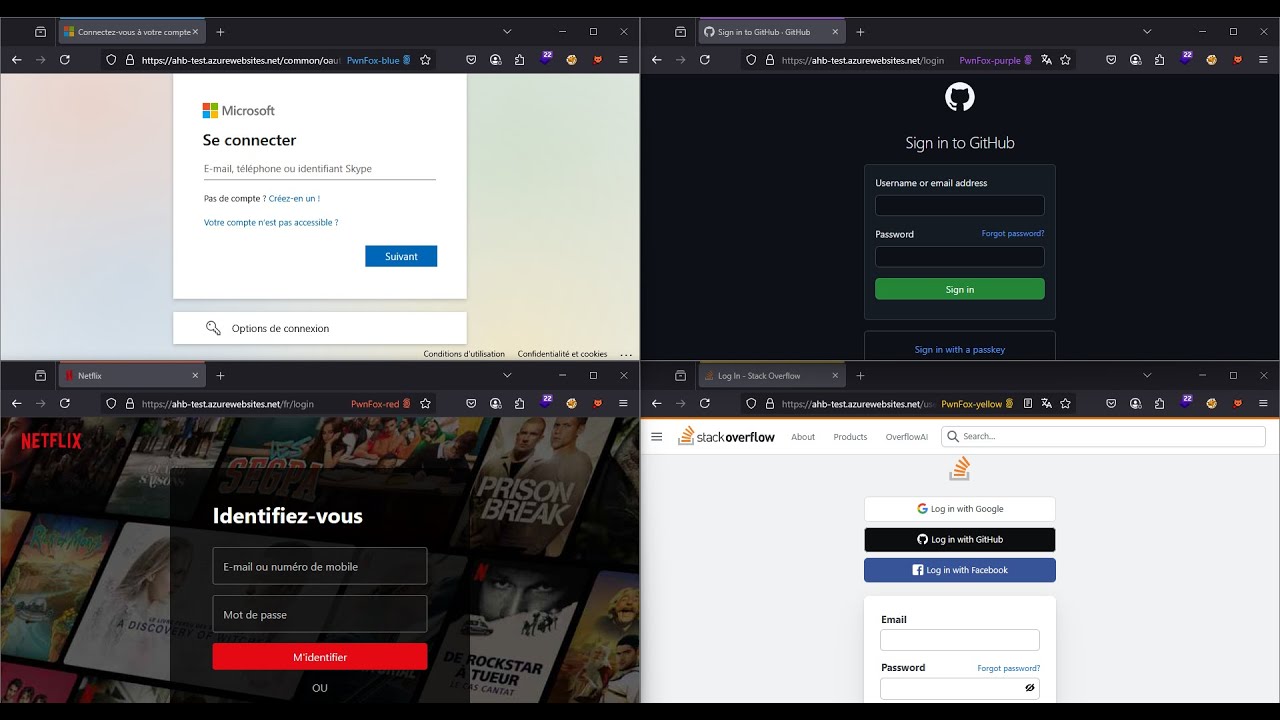
Task: Click the GitHub Octocat logo on the sign-in page
Action: [x=960, y=97]
